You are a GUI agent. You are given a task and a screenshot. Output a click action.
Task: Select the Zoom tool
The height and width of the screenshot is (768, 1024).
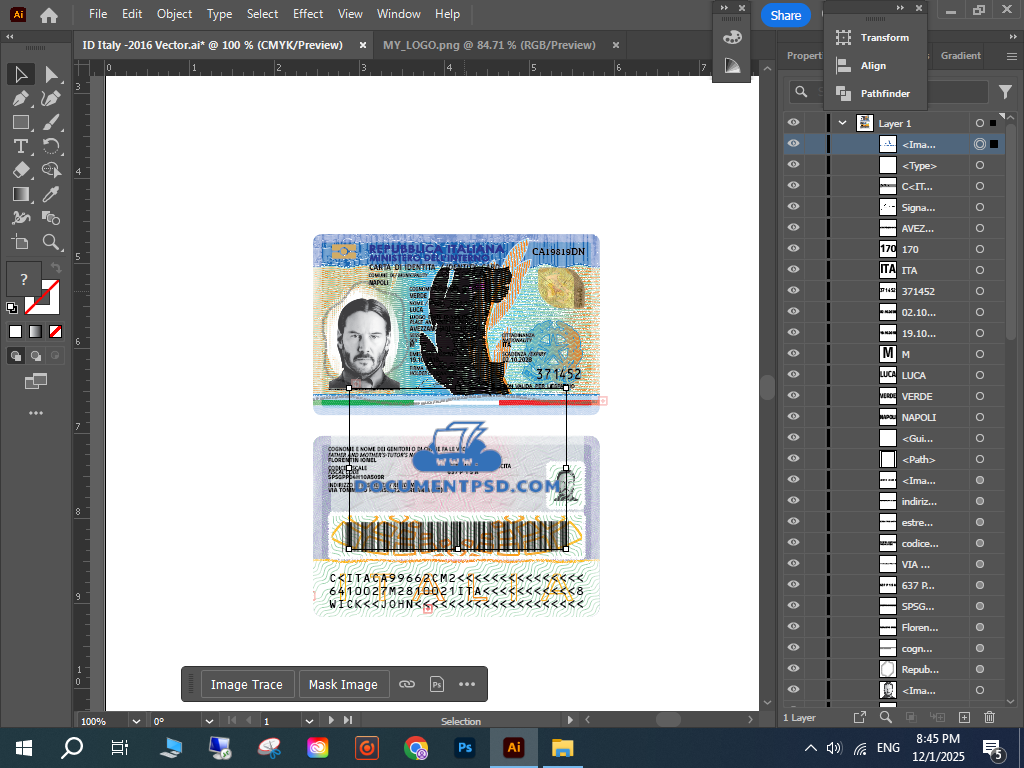click(x=51, y=242)
